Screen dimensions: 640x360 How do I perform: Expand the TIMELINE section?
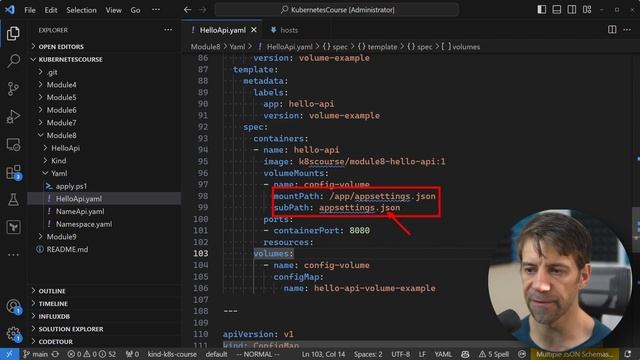coord(104,303)
